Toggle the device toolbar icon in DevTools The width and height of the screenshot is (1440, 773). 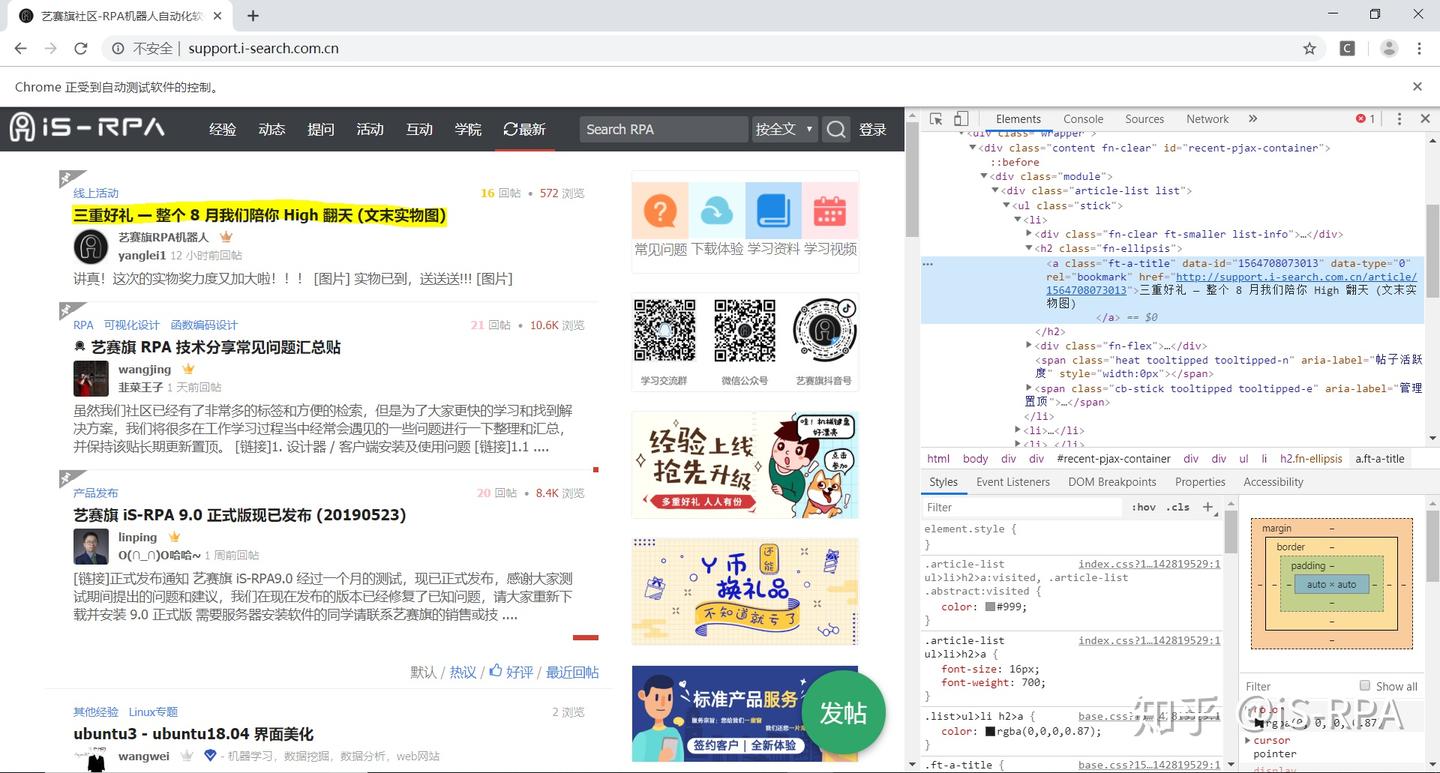click(x=961, y=118)
